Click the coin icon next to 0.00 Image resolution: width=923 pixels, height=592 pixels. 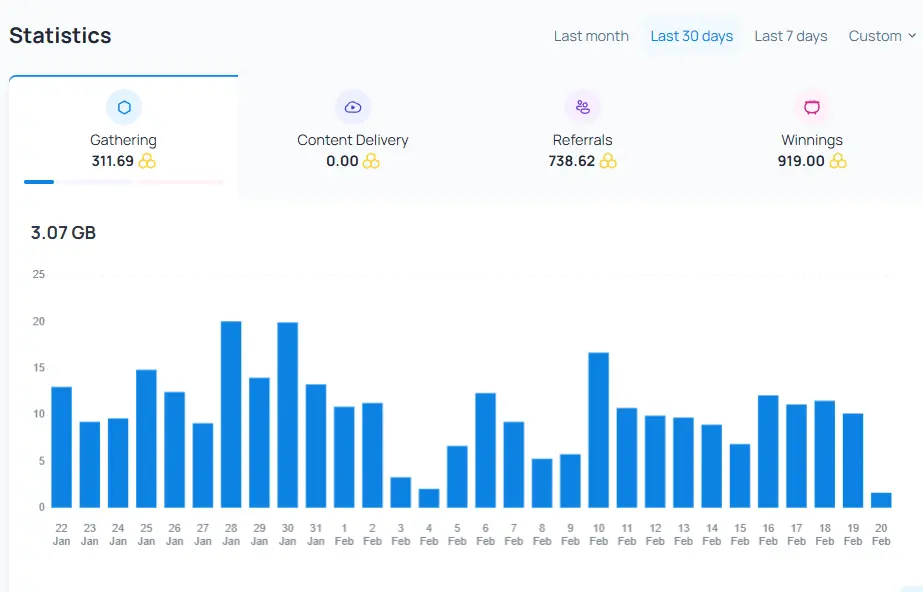(x=371, y=161)
